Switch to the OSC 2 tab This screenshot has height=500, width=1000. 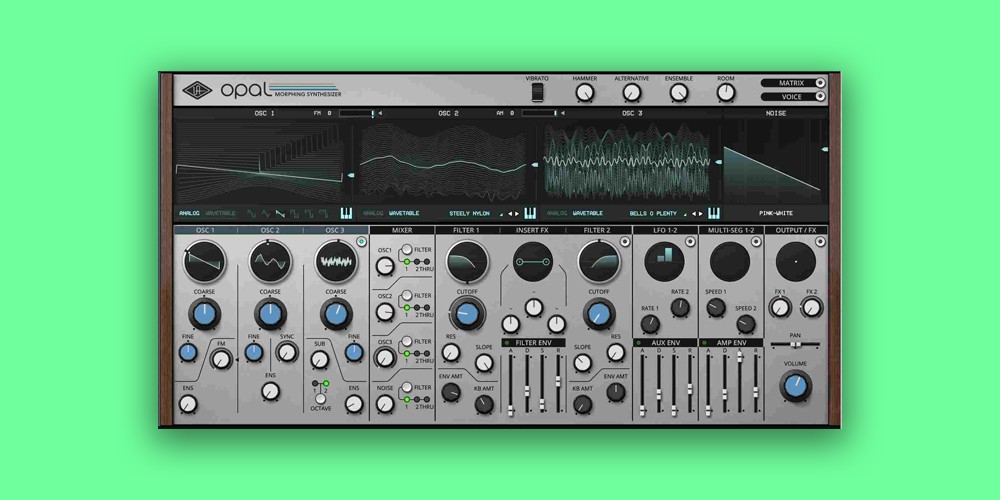[270, 230]
